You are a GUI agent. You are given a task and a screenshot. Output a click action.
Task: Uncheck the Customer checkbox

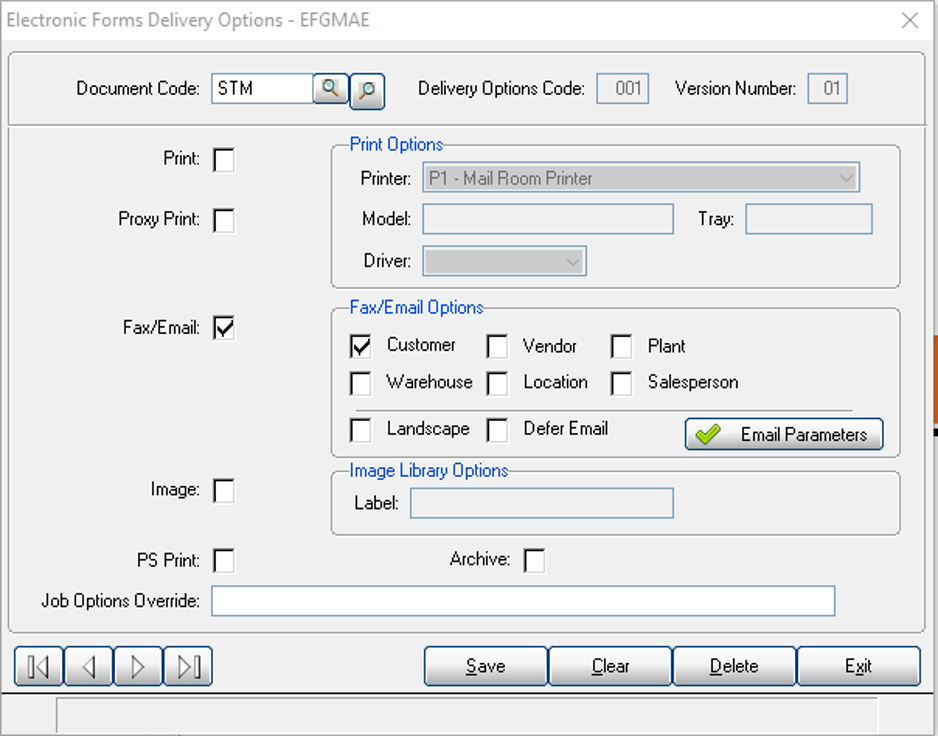tap(361, 346)
